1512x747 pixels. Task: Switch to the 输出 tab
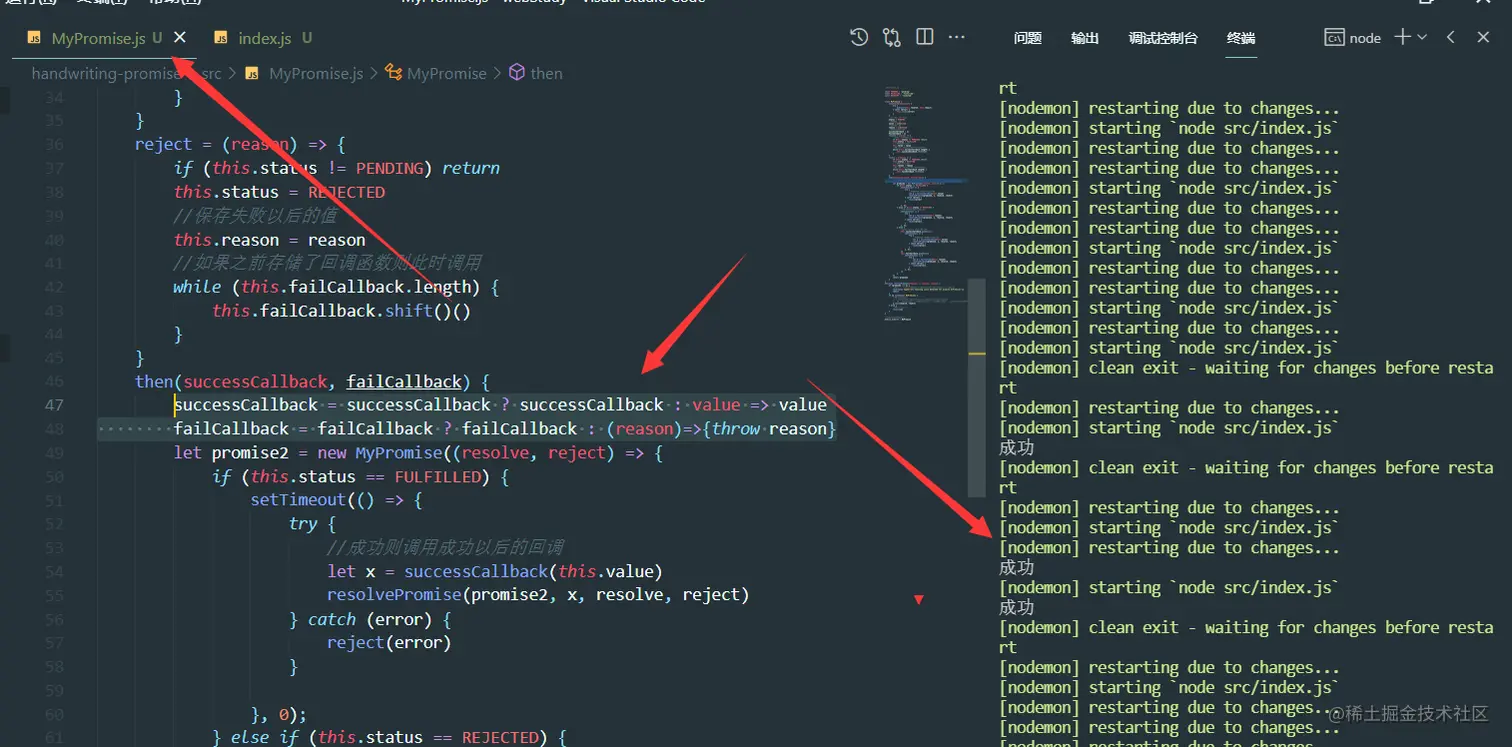click(1085, 38)
